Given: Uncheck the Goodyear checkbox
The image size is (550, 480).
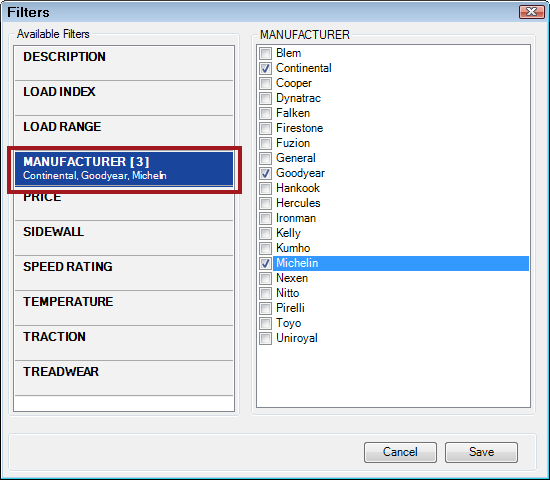Looking at the screenshot, I should pos(266,173).
